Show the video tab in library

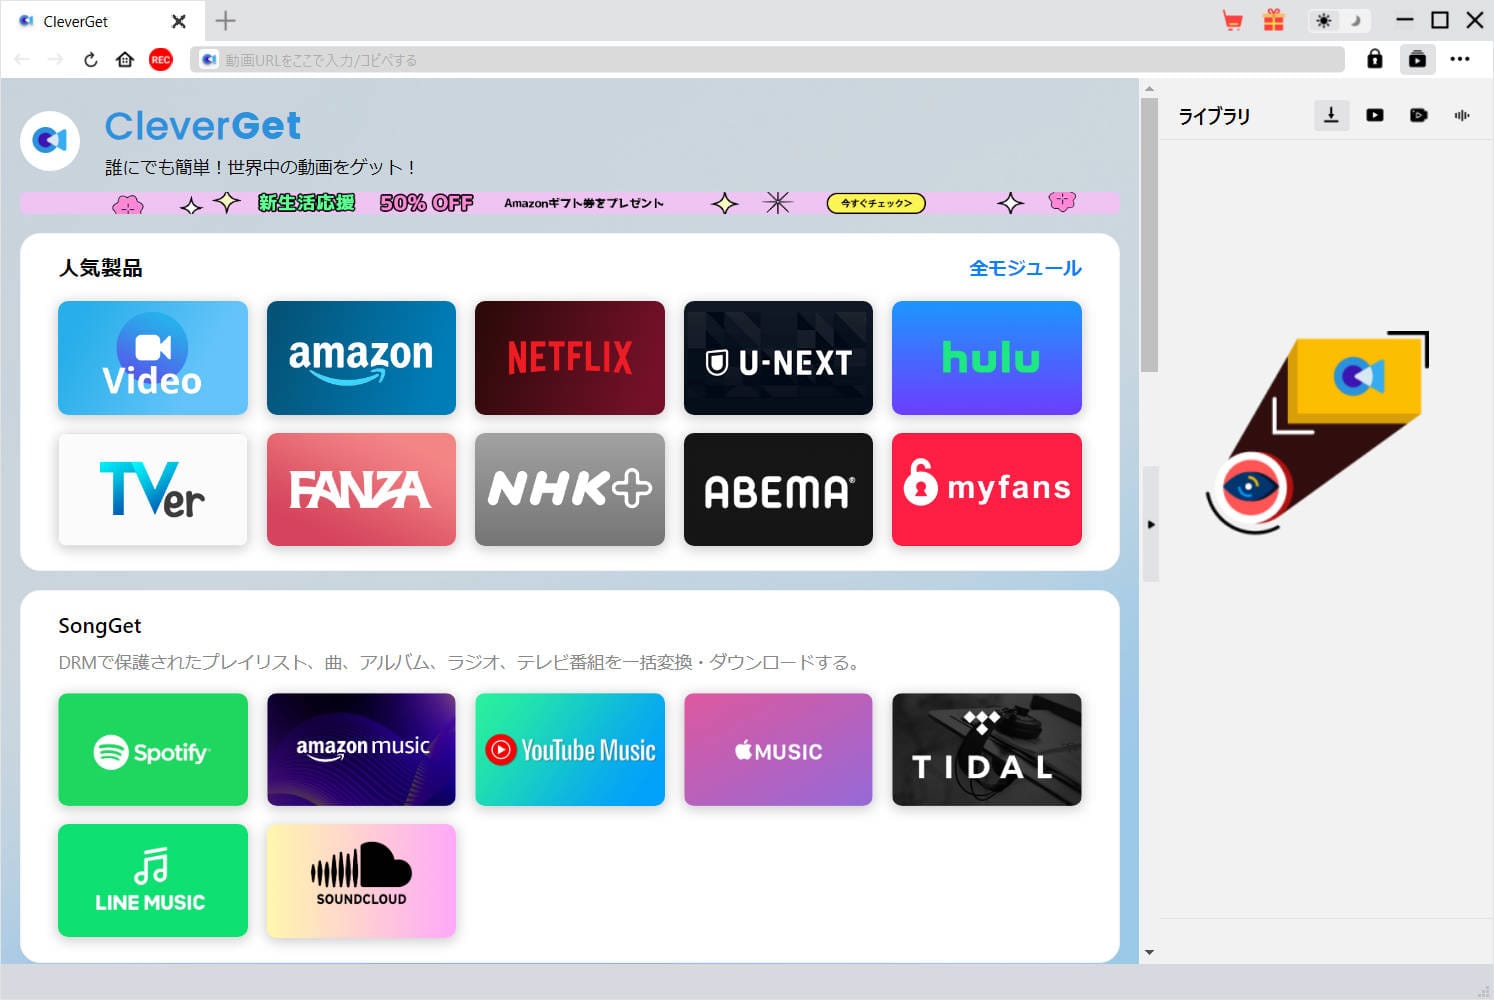[1375, 115]
